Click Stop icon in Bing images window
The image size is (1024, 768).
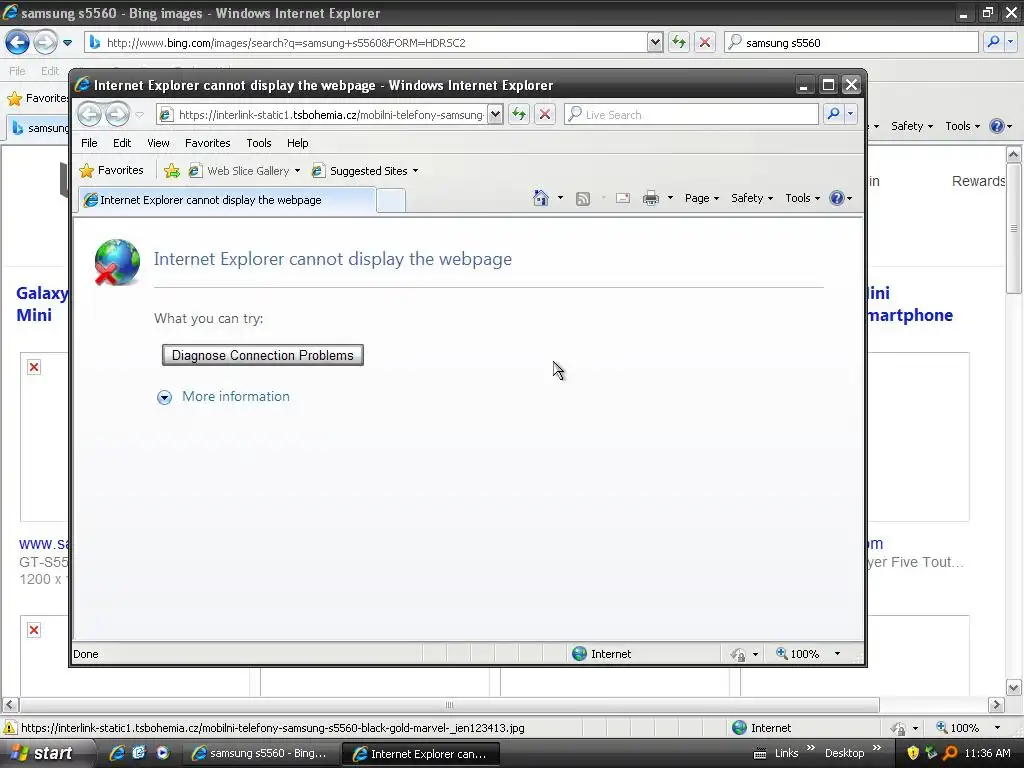(705, 42)
